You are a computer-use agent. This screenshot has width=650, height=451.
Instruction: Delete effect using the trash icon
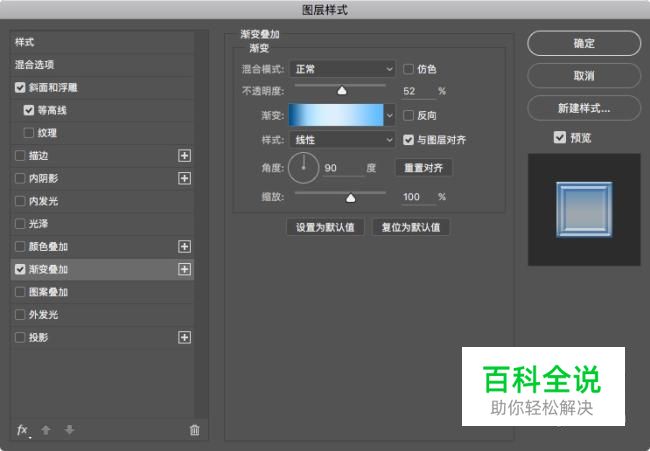[x=194, y=430]
